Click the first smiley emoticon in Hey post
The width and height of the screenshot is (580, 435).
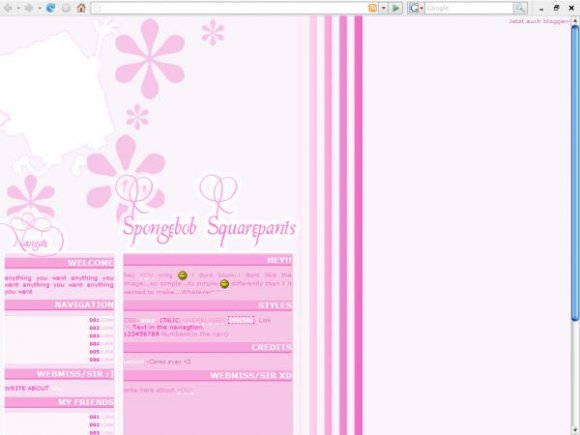(x=182, y=275)
